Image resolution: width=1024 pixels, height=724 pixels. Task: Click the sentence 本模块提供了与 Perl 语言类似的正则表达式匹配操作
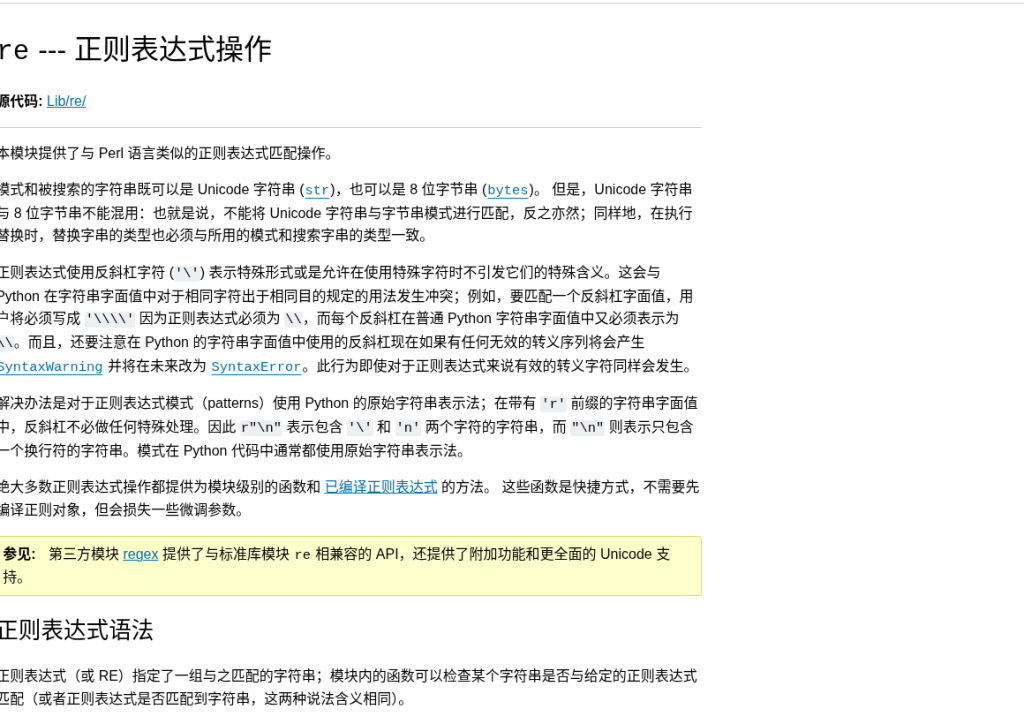(x=165, y=153)
